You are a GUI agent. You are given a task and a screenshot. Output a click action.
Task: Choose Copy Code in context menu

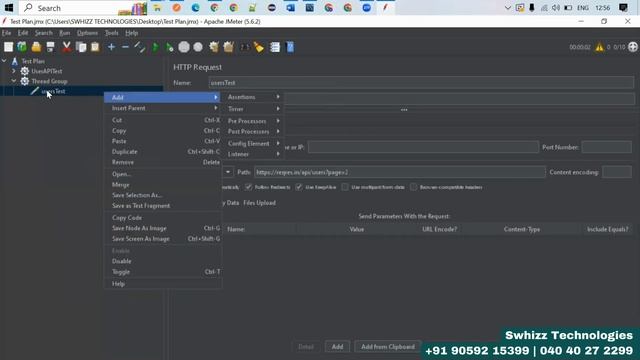pyautogui.click(x=163, y=218)
